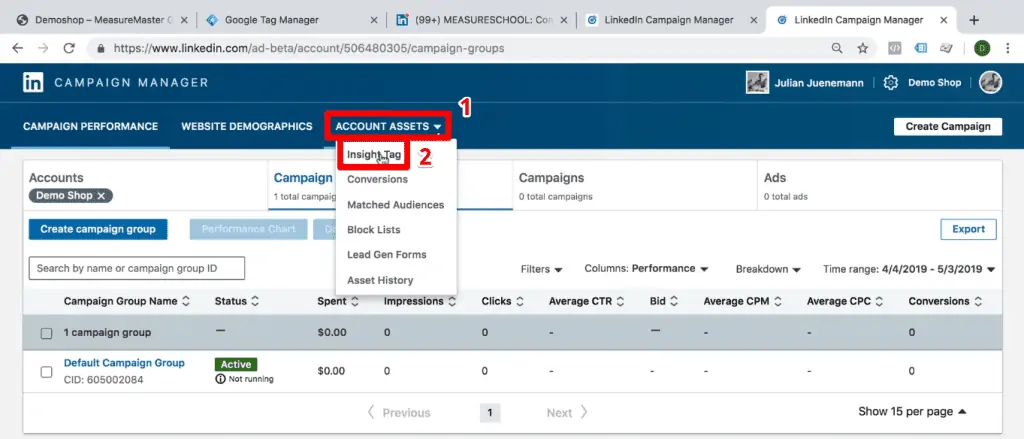Sort by Average CPC column
This screenshot has width=1024, height=439.
point(879,302)
